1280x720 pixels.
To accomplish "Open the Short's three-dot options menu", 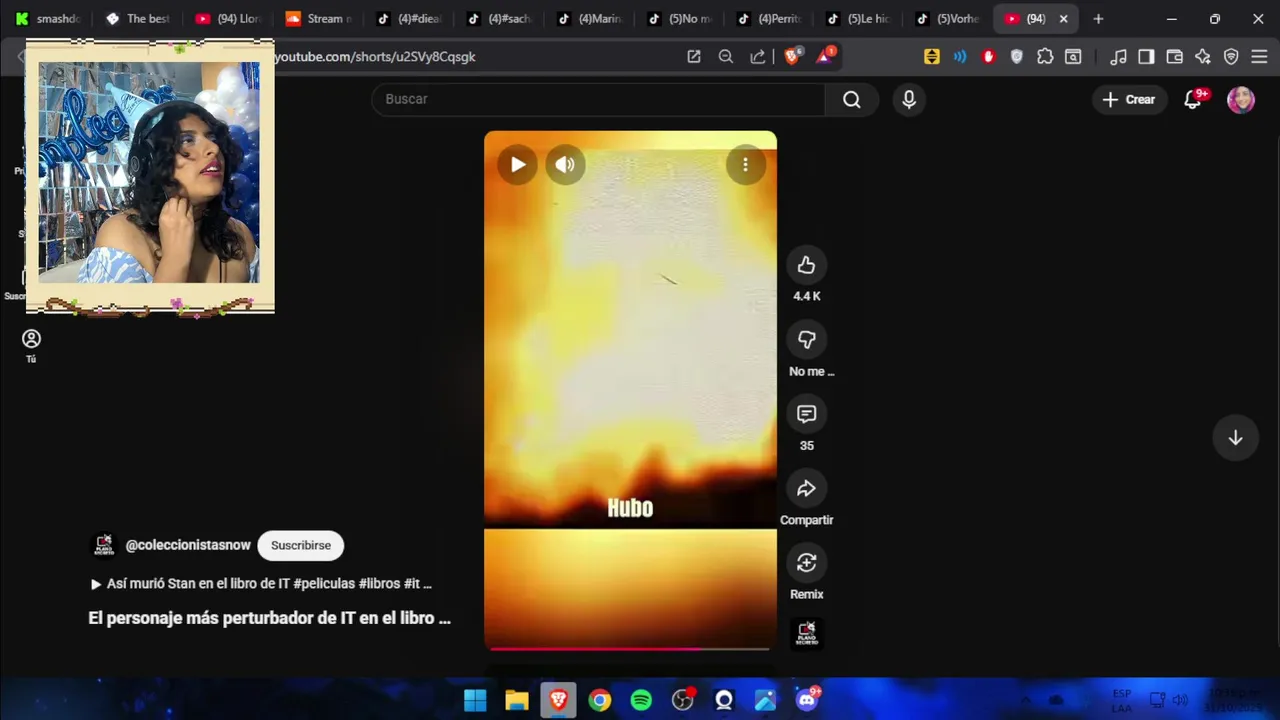I will click(x=745, y=165).
